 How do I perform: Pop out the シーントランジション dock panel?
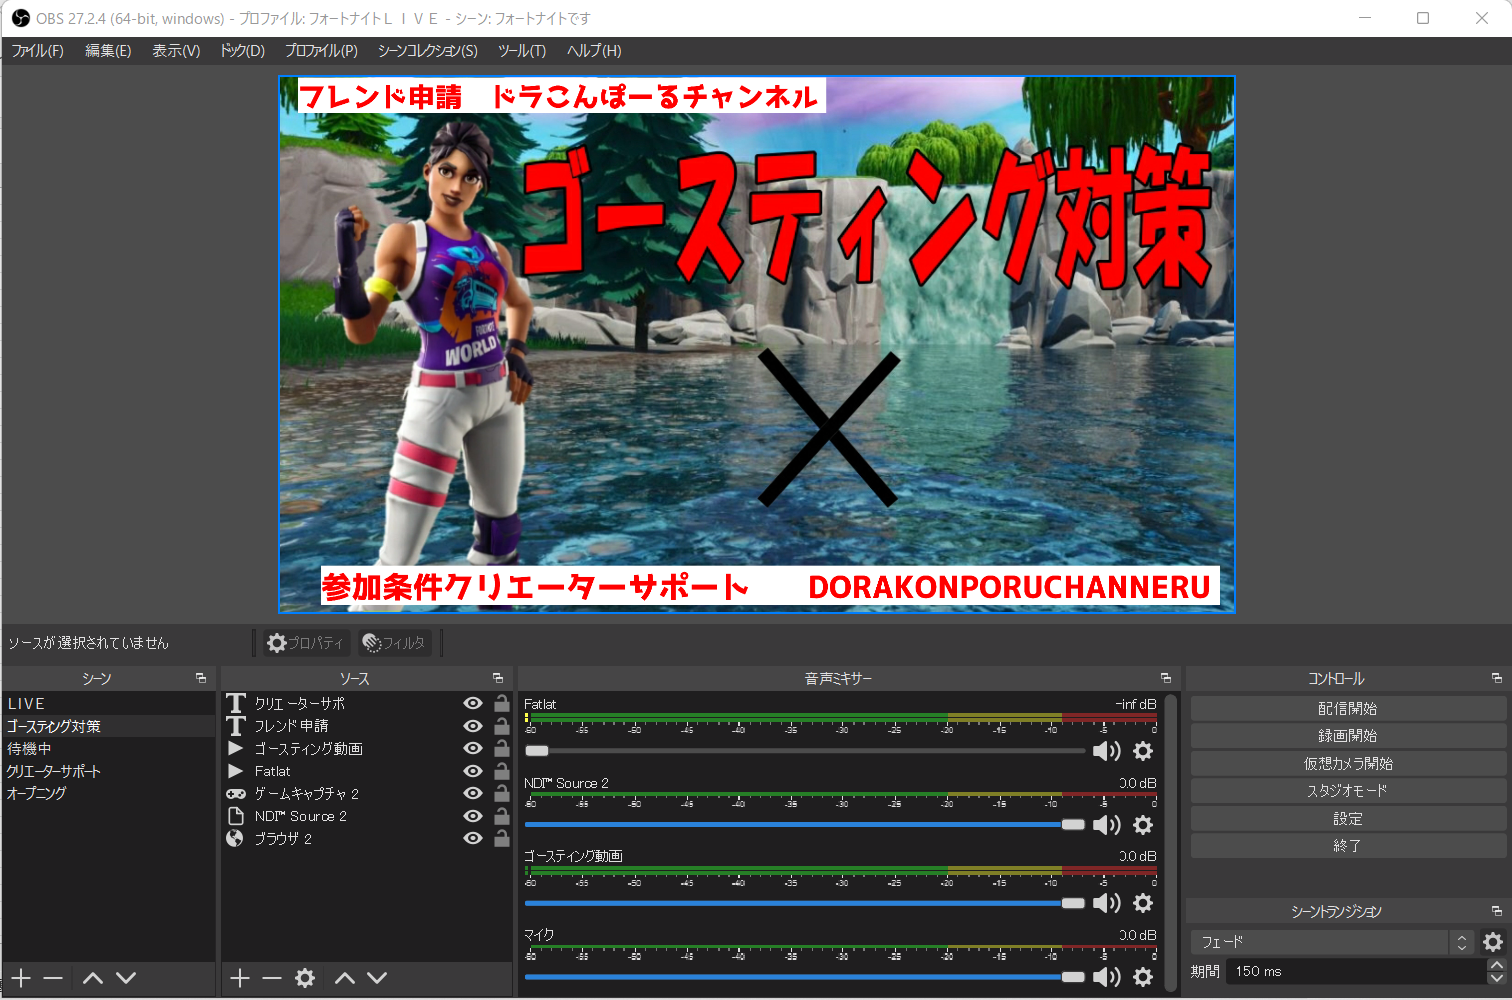coord(1497,911)
